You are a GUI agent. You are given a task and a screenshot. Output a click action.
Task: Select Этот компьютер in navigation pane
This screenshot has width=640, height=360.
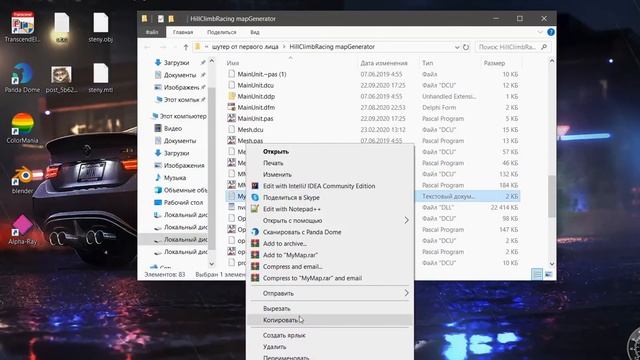[x=179, y=116]
